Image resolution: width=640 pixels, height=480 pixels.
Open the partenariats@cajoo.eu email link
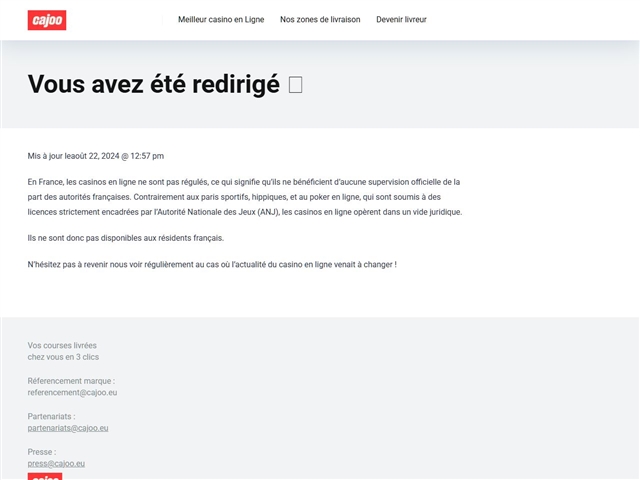click(x=68, y=428)
